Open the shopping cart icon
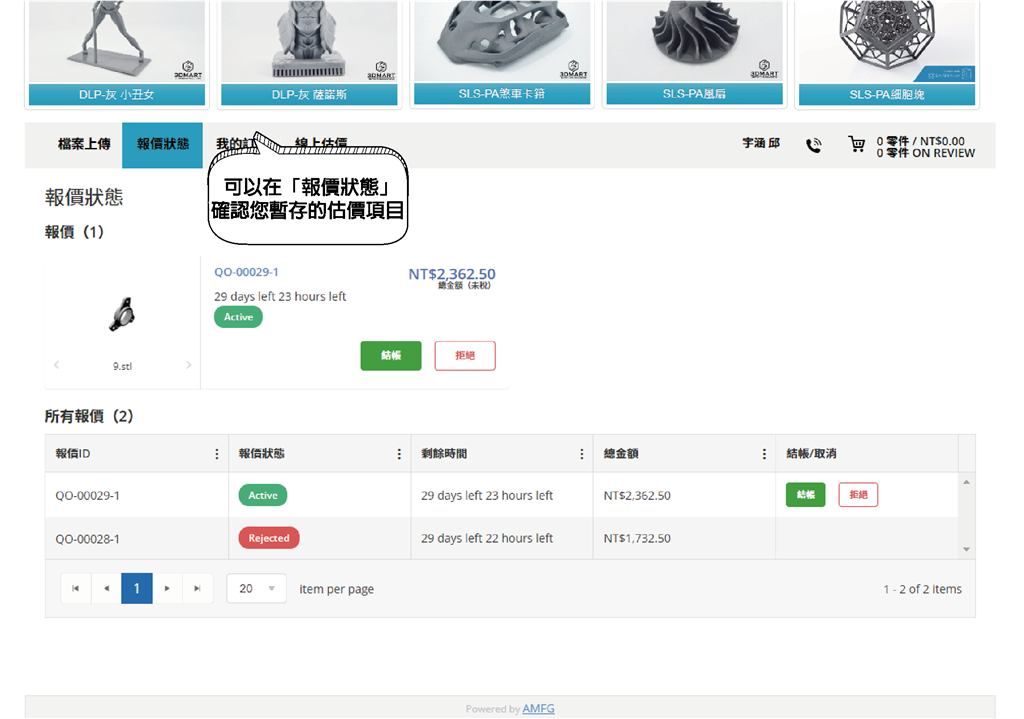 pos(857,145)
